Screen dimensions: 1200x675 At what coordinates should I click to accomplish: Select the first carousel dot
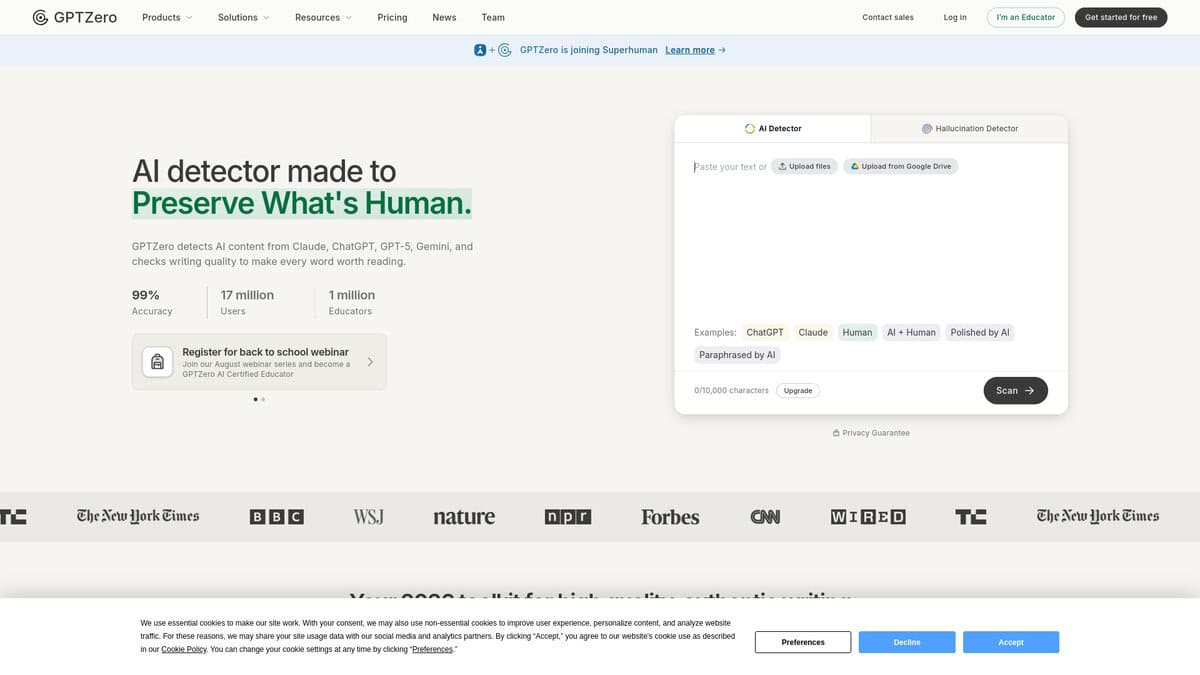coord(255,399)
